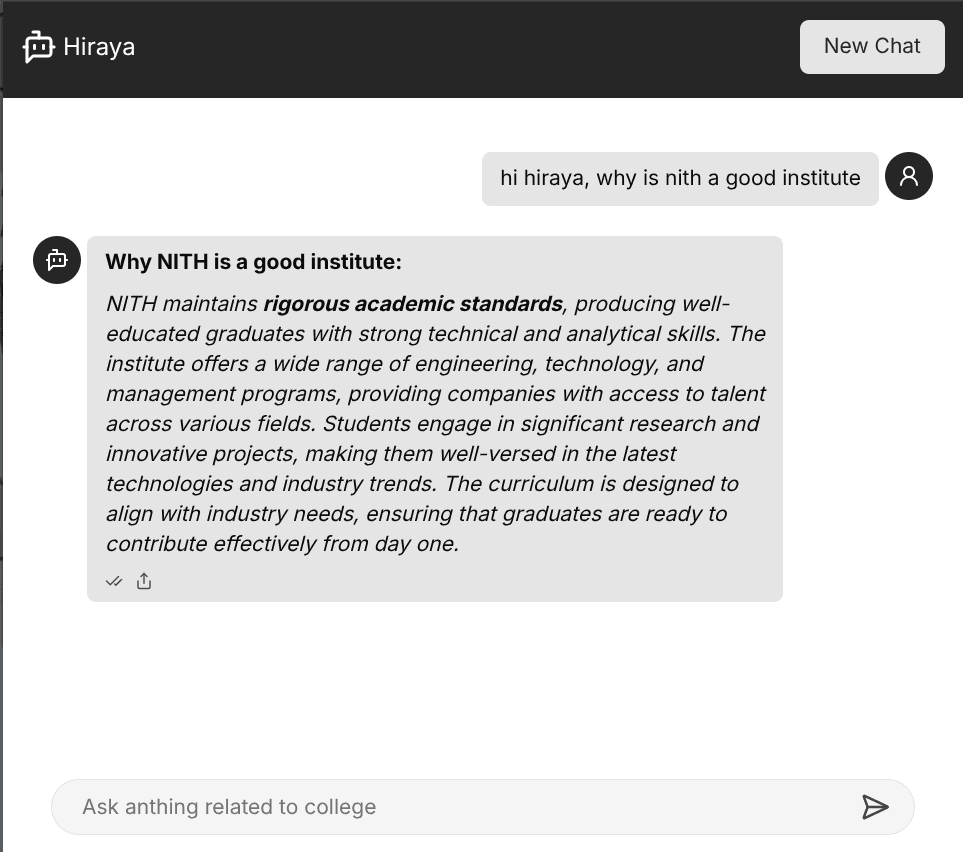
Task: Select the user avatar beside the question
Action: click(909, 176)
